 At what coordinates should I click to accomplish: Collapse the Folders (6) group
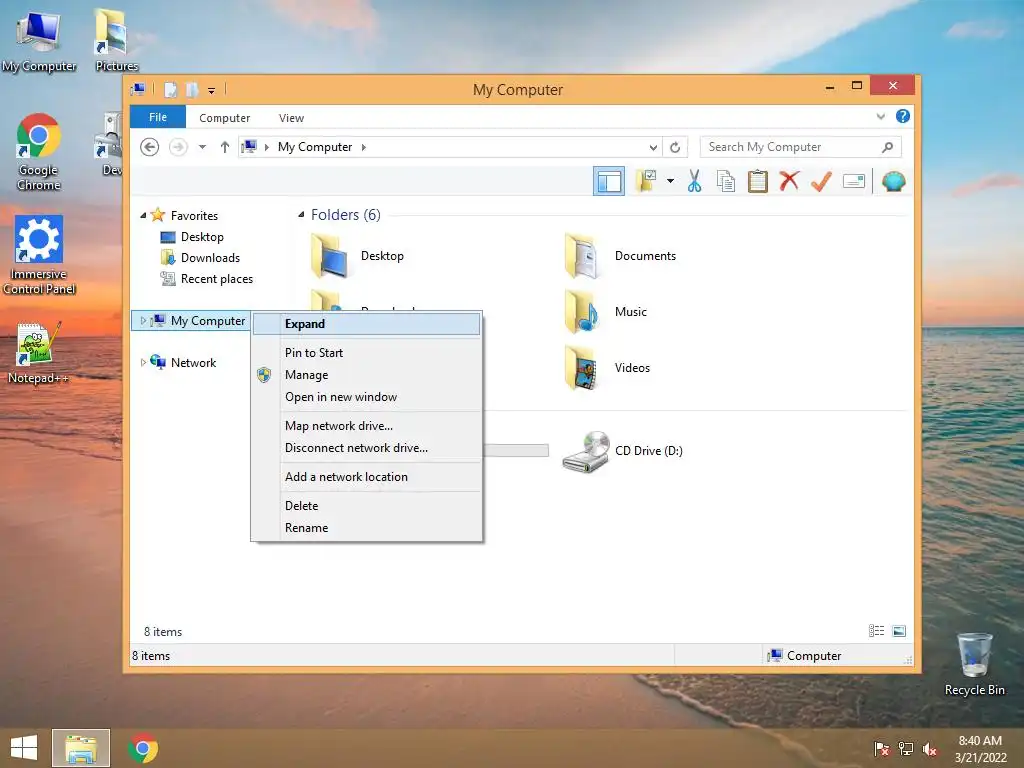pos(301,215)
